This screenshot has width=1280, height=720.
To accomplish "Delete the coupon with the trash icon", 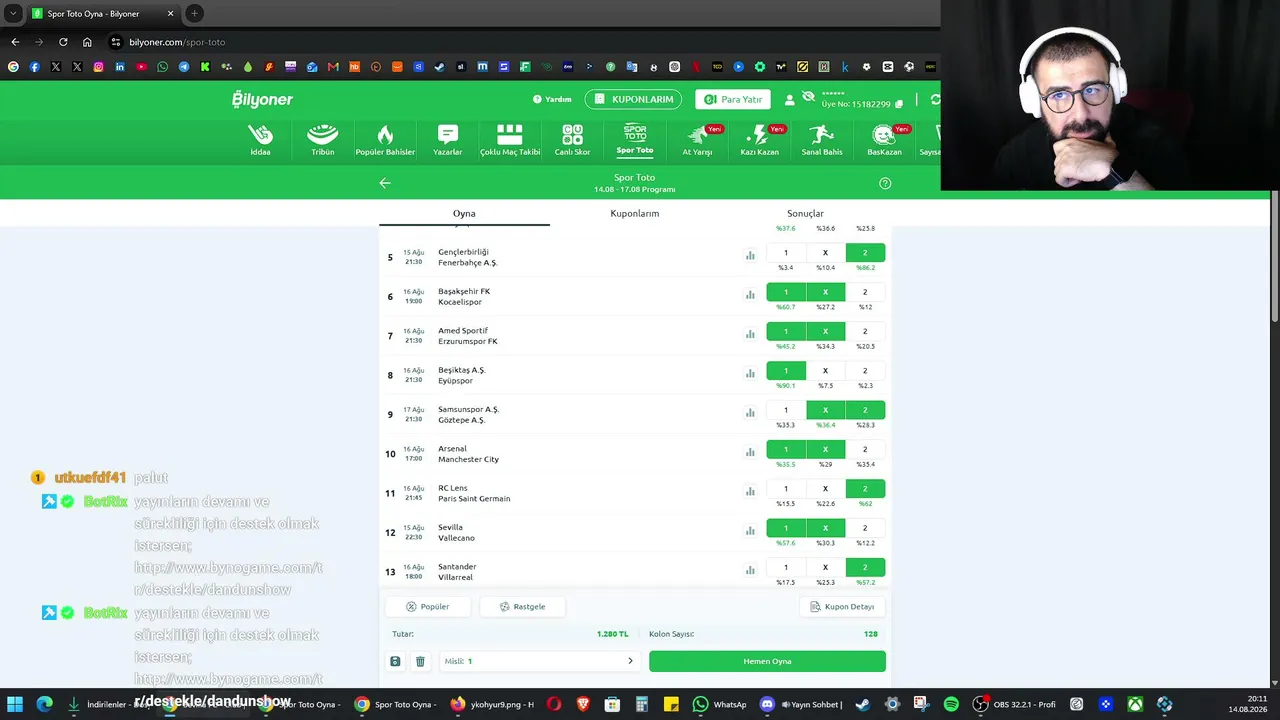I will pyautogui.click(x=420, y=661).
